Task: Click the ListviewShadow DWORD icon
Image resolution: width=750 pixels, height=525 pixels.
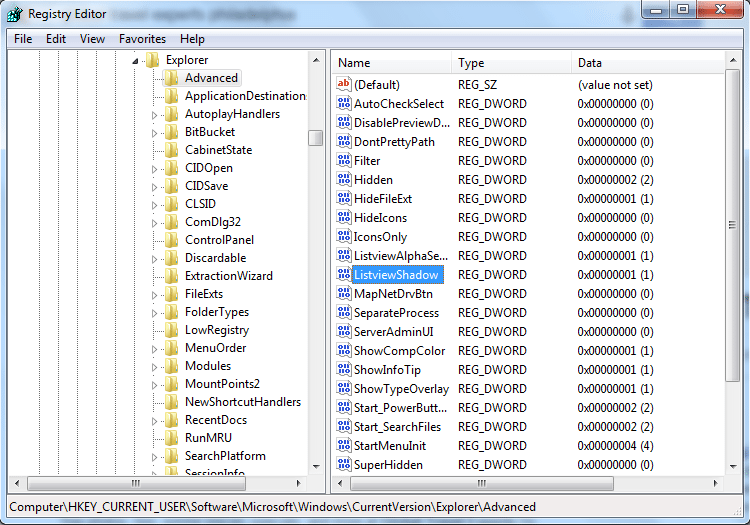Action: [x=344, y=274]
